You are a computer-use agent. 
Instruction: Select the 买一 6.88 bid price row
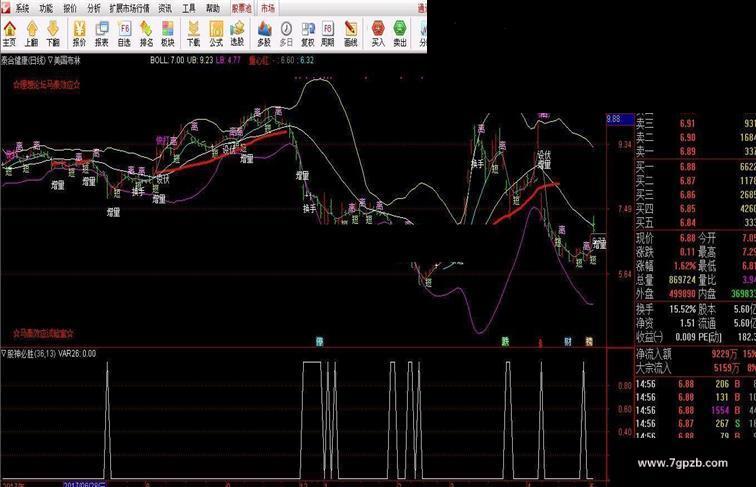click(695, 167)
